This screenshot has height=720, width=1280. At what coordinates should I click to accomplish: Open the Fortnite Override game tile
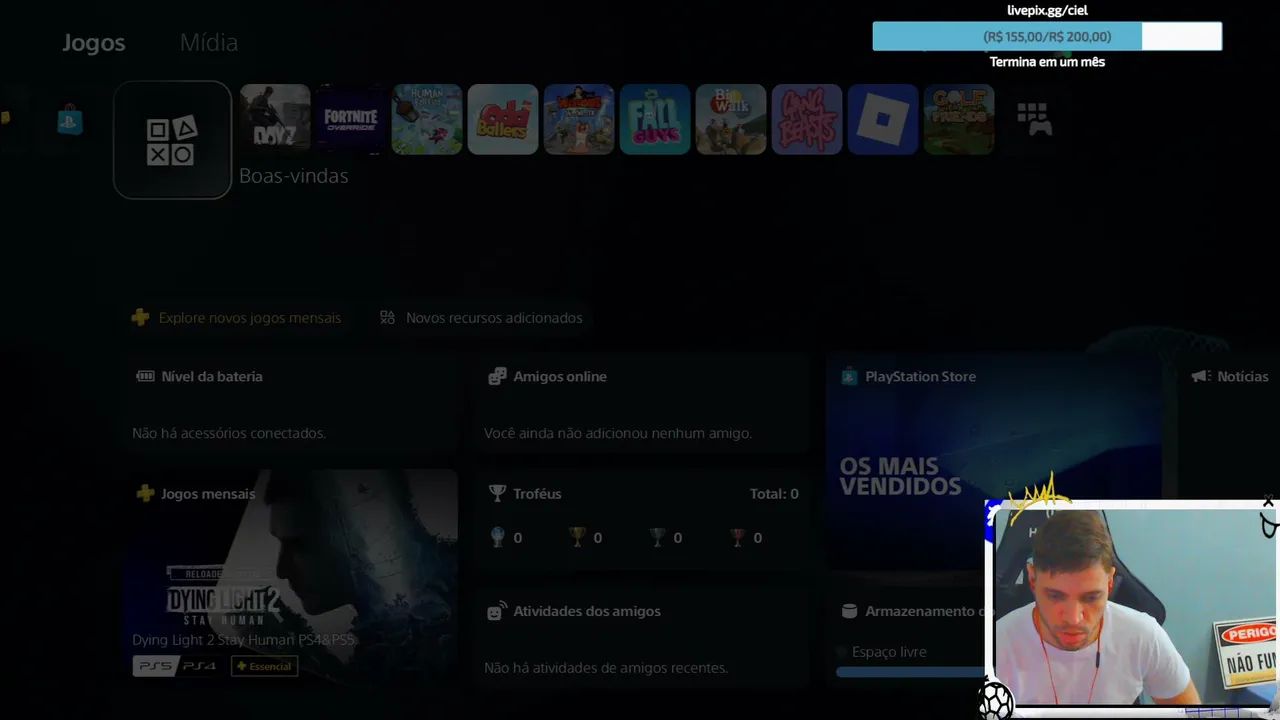(x=351, y=119)
